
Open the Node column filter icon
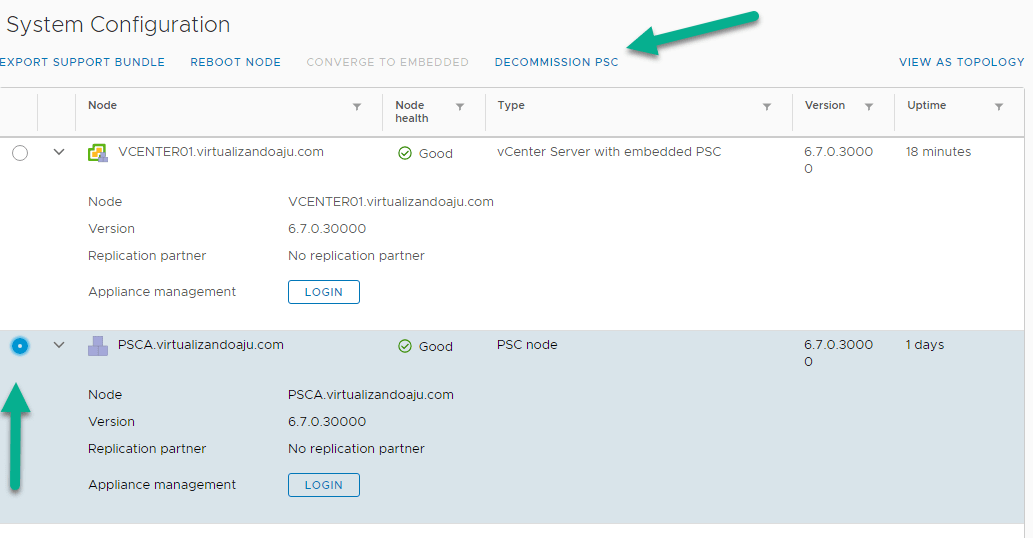tap(357, 106)
